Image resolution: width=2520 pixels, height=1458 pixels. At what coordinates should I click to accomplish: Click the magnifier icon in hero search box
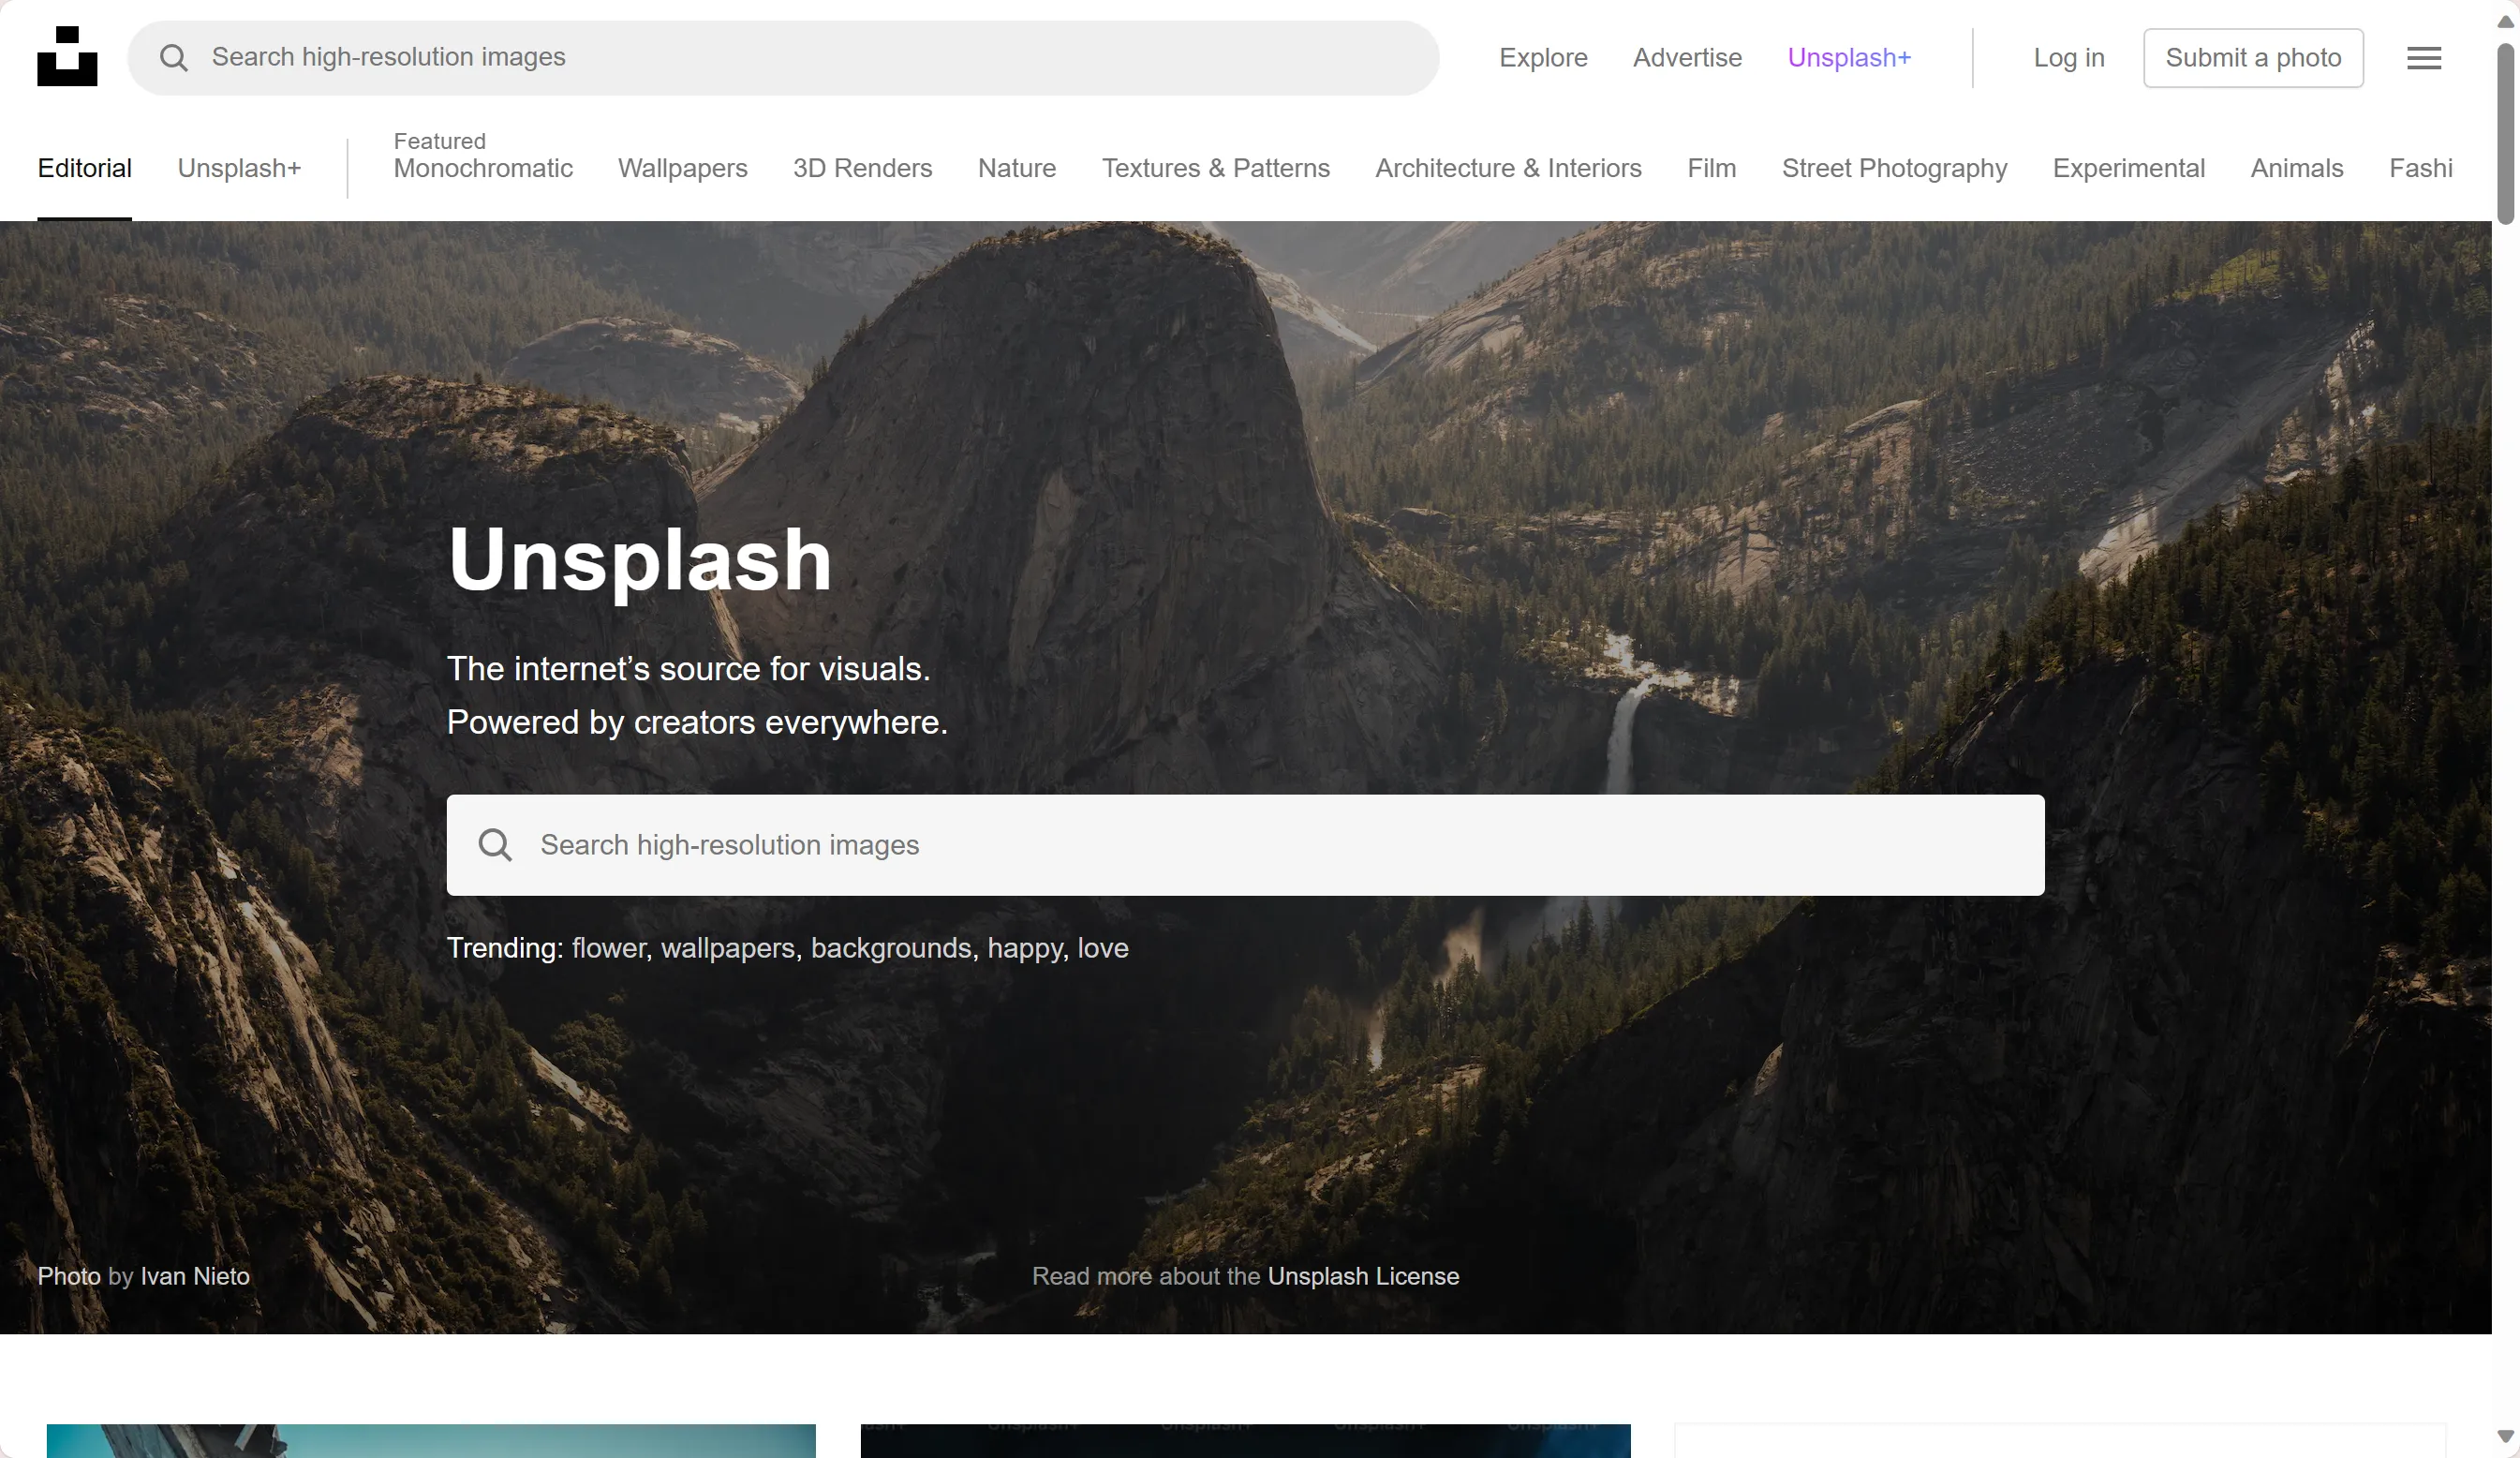(495, 845)
